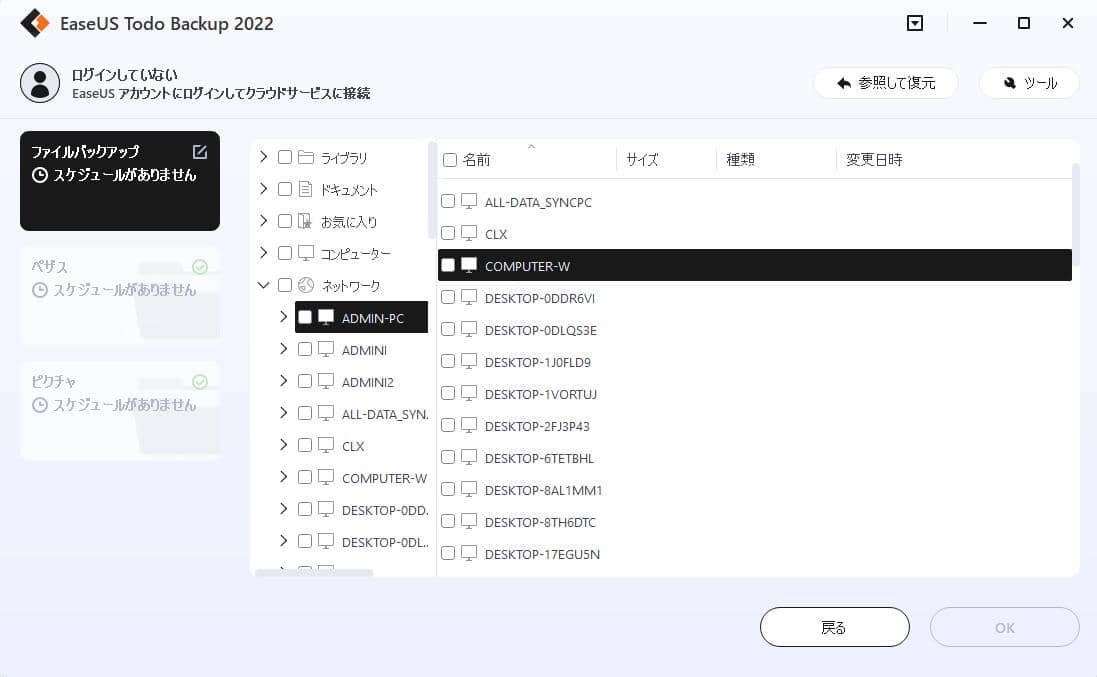Click the ドキュメント document icon
This screenshot has height=677, width=1097.
(306, 189)
